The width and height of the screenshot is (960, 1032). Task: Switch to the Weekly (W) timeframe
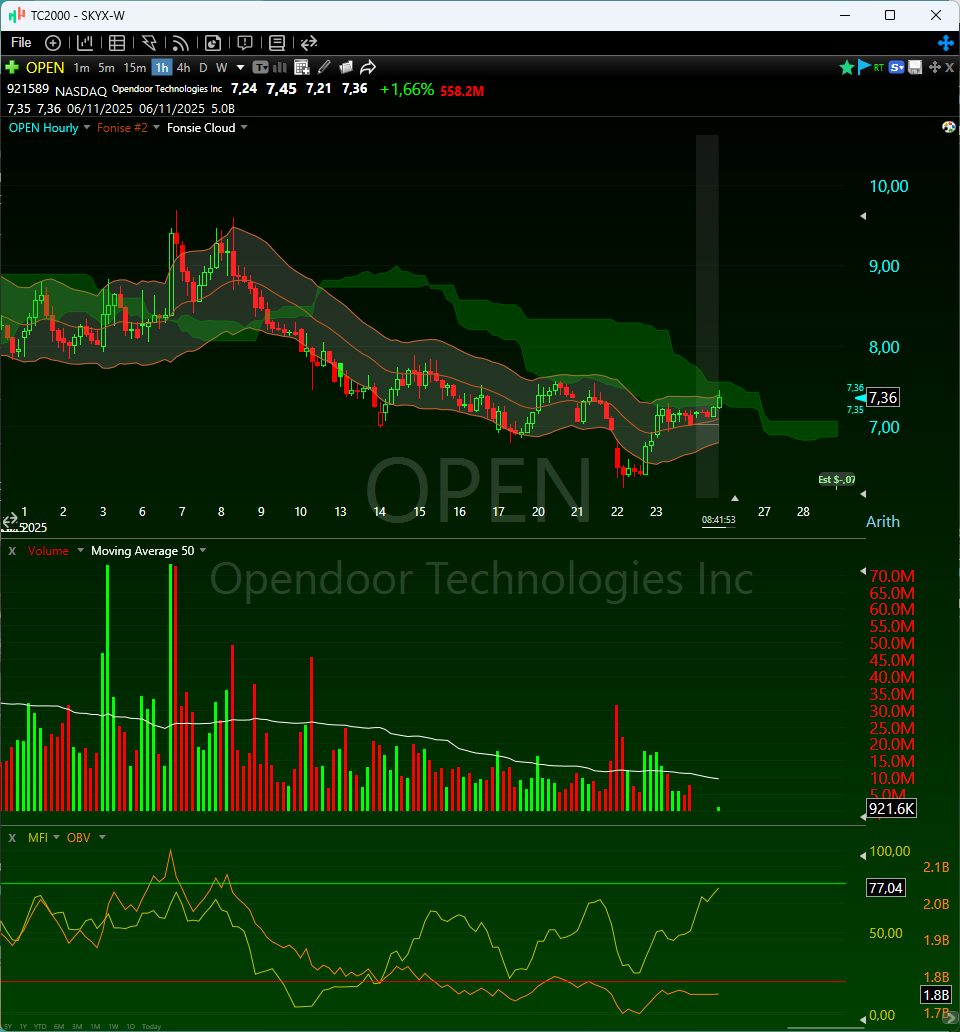(222, 68)
